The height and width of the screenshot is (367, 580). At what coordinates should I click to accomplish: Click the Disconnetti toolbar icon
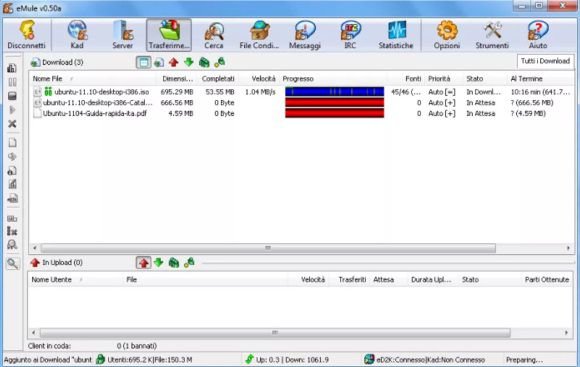click(27, 35)
